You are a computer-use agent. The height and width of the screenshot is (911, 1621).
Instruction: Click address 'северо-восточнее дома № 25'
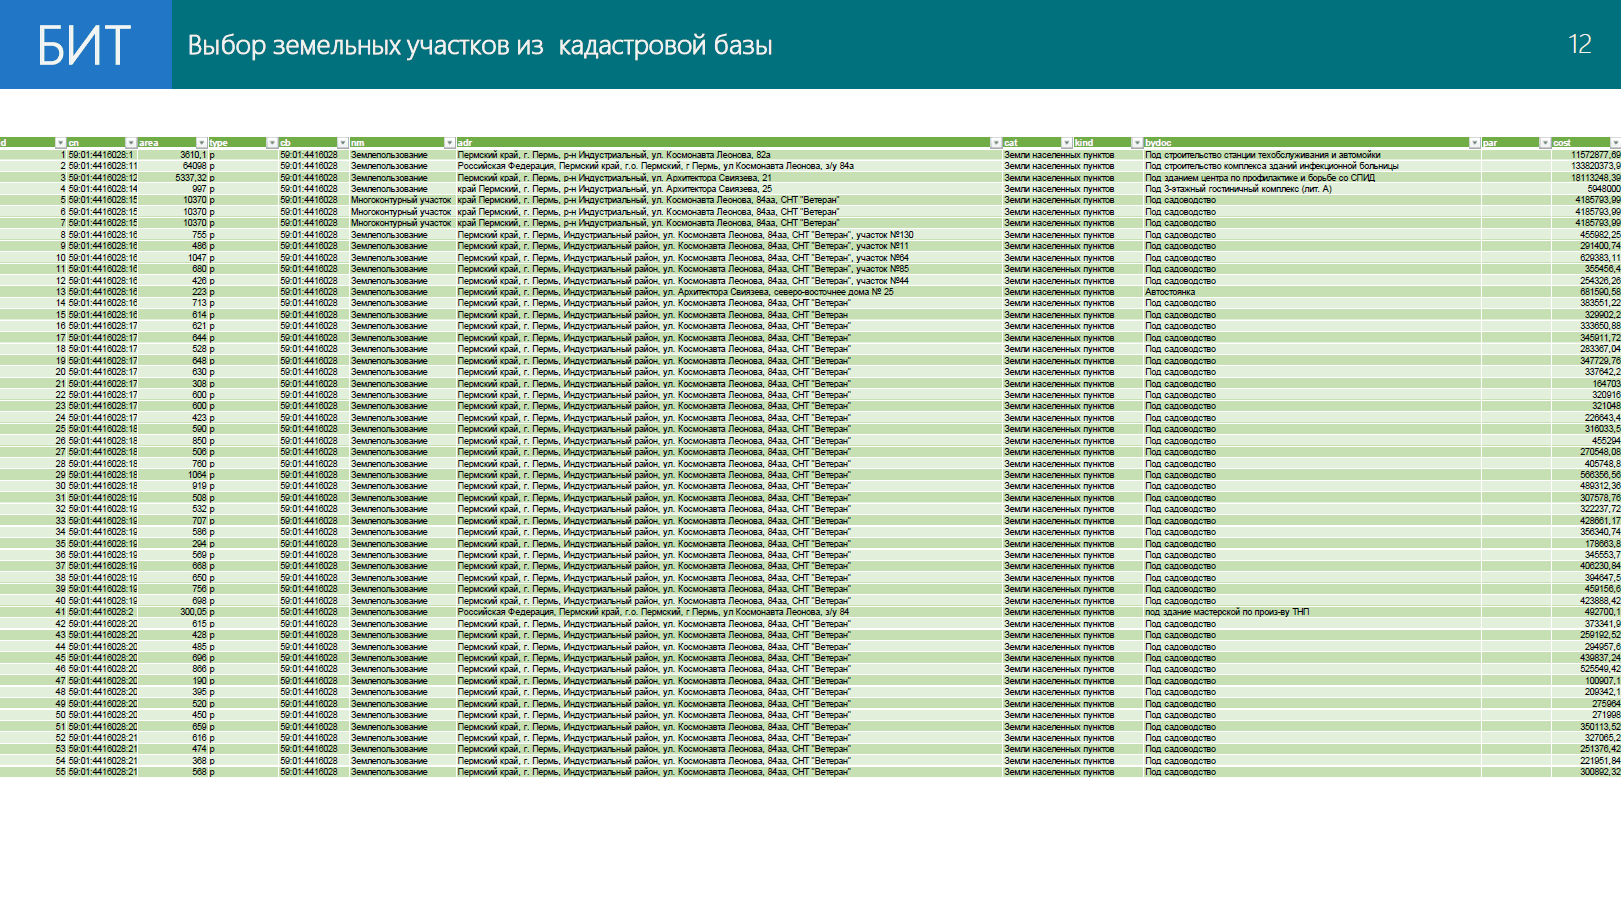point(676,292)
